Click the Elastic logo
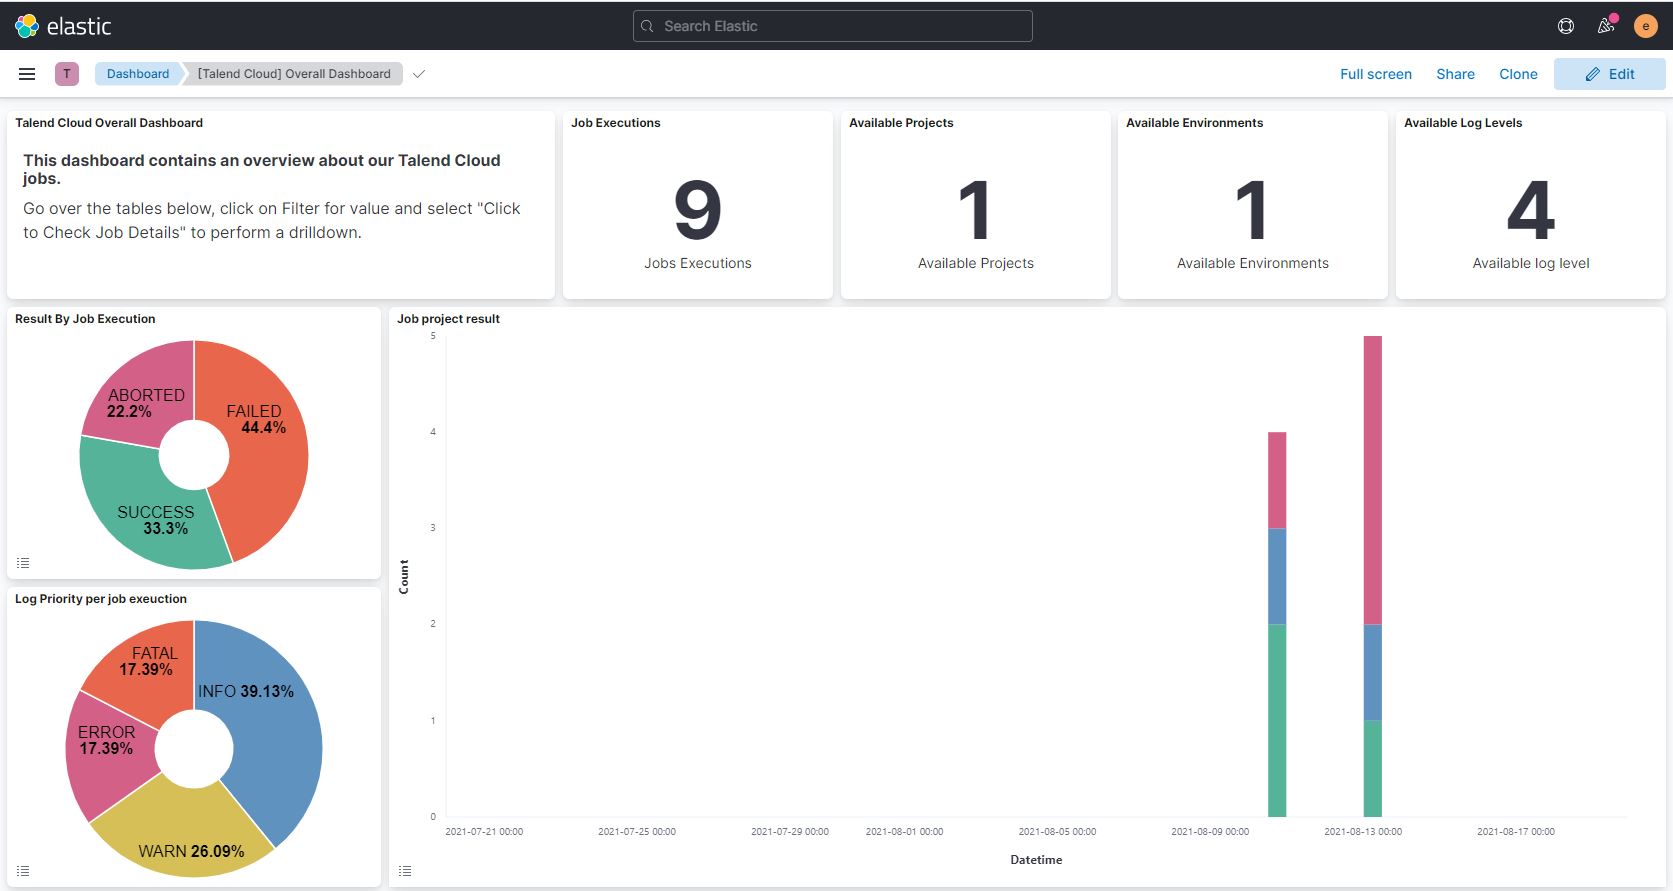 (x=63, y=26)
